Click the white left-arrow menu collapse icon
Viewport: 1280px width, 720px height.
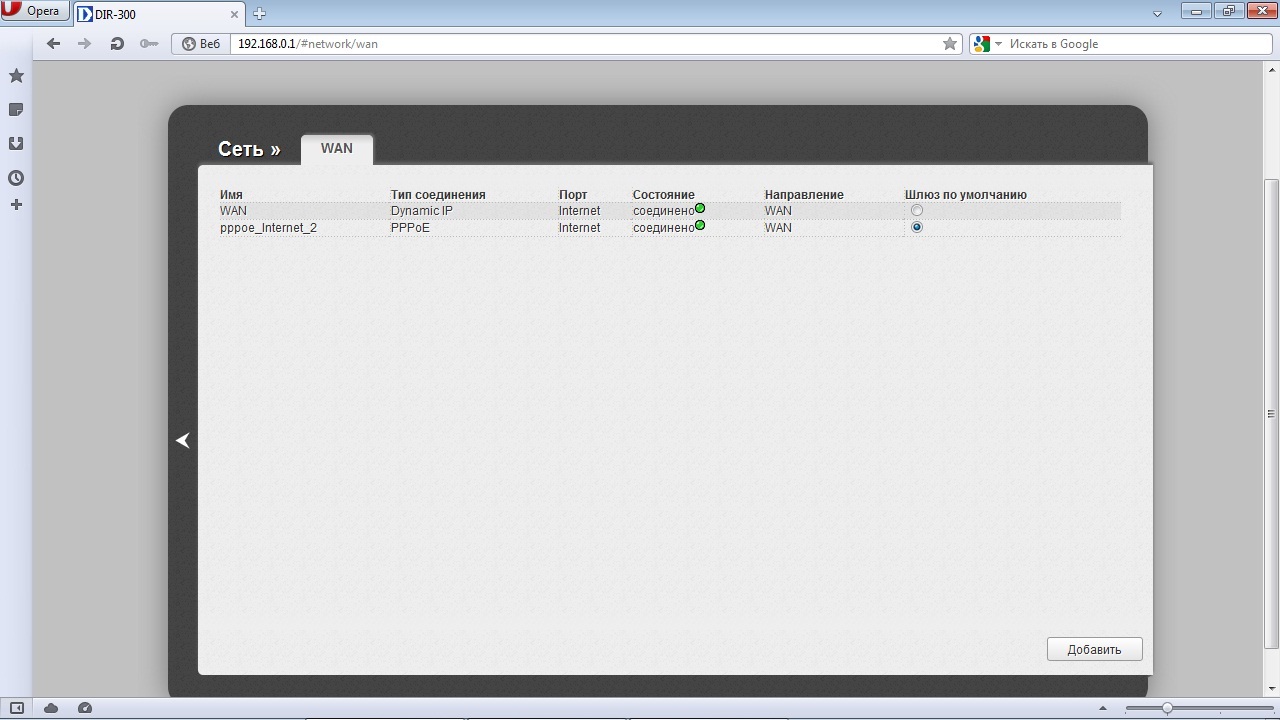(183, 440)
